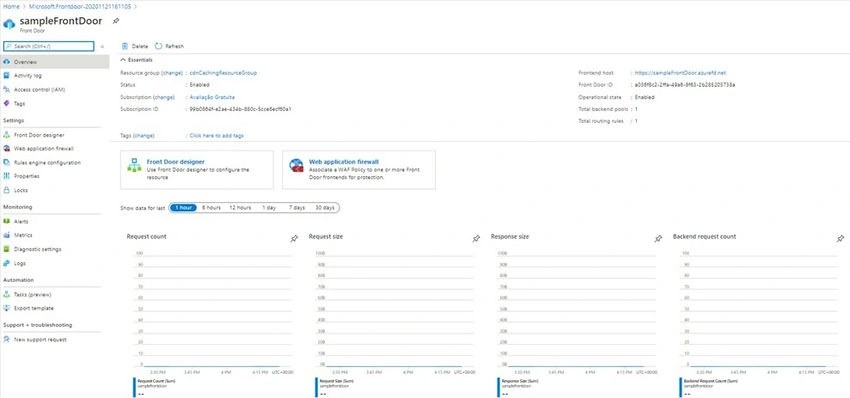Change subscription via the change link

click(x=164, y=97)
